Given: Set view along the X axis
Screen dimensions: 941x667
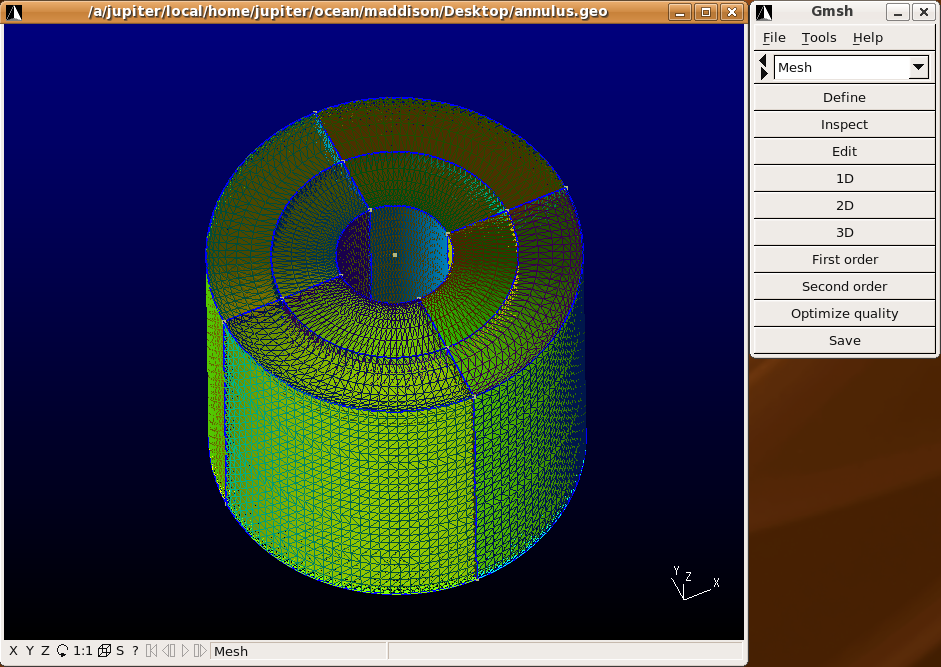Looking at the screenshot, I should click(13, 651).
